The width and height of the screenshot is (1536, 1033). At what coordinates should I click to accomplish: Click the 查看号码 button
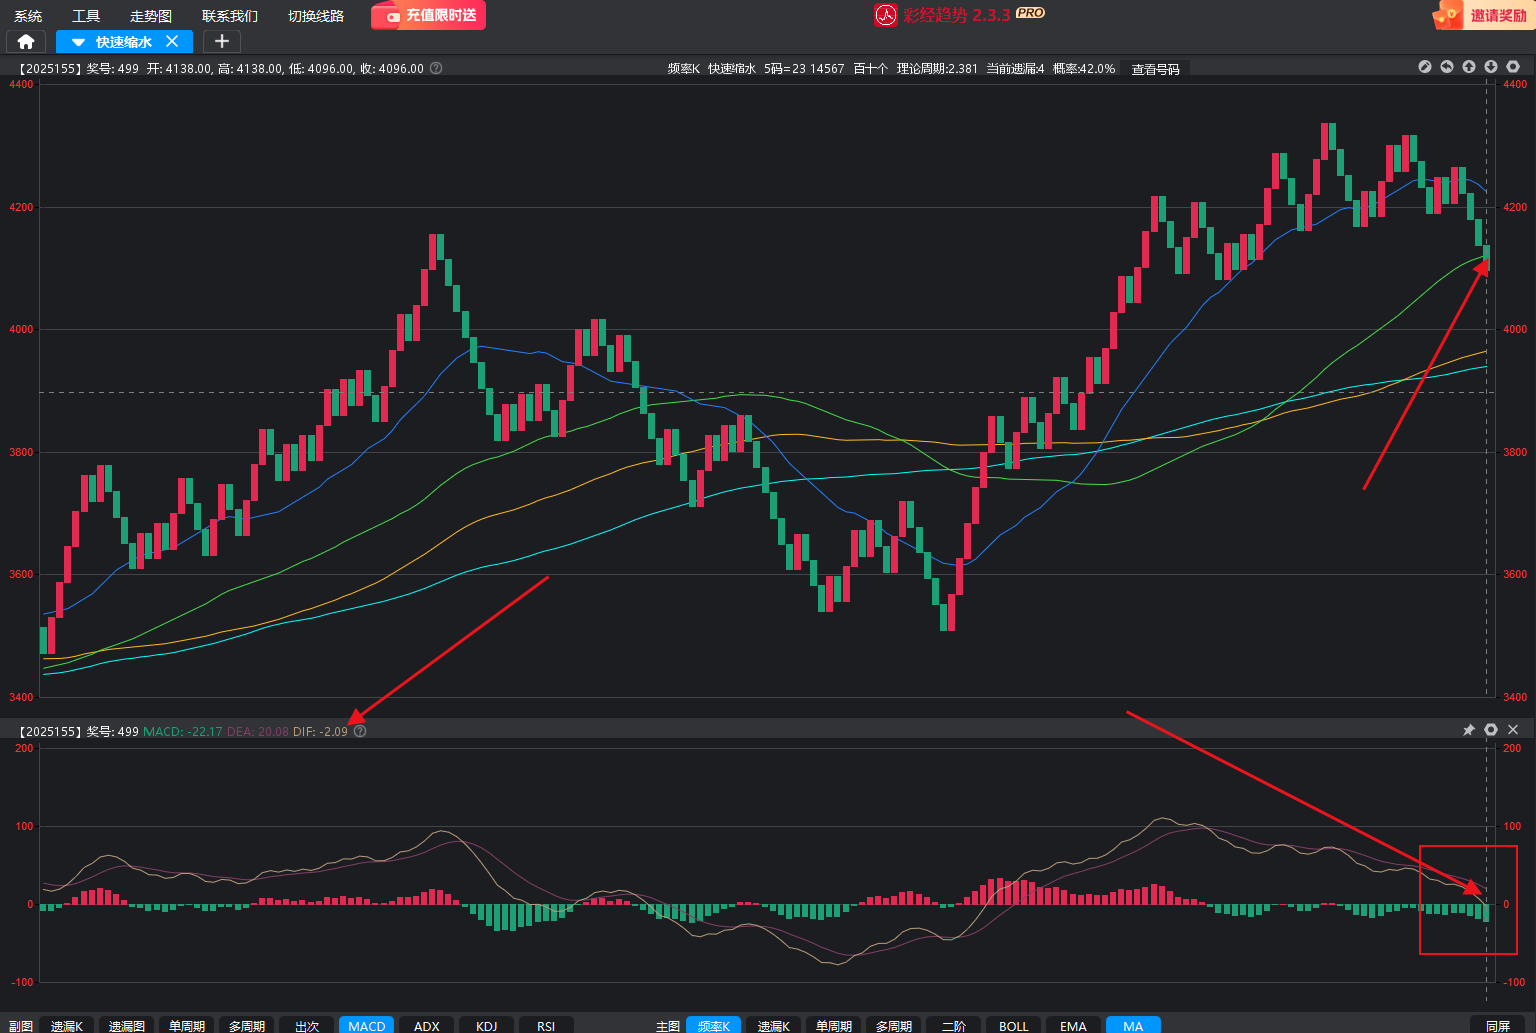(x=1155, y=69)
